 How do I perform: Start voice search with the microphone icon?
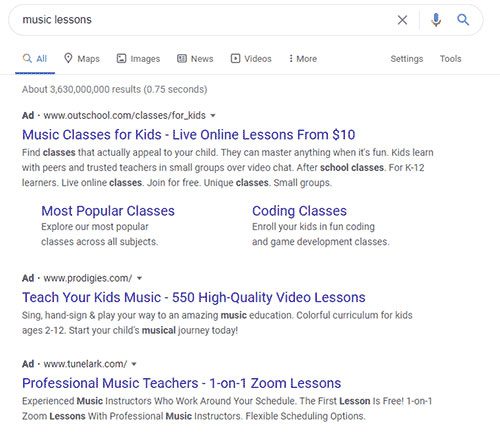point(436,20)
